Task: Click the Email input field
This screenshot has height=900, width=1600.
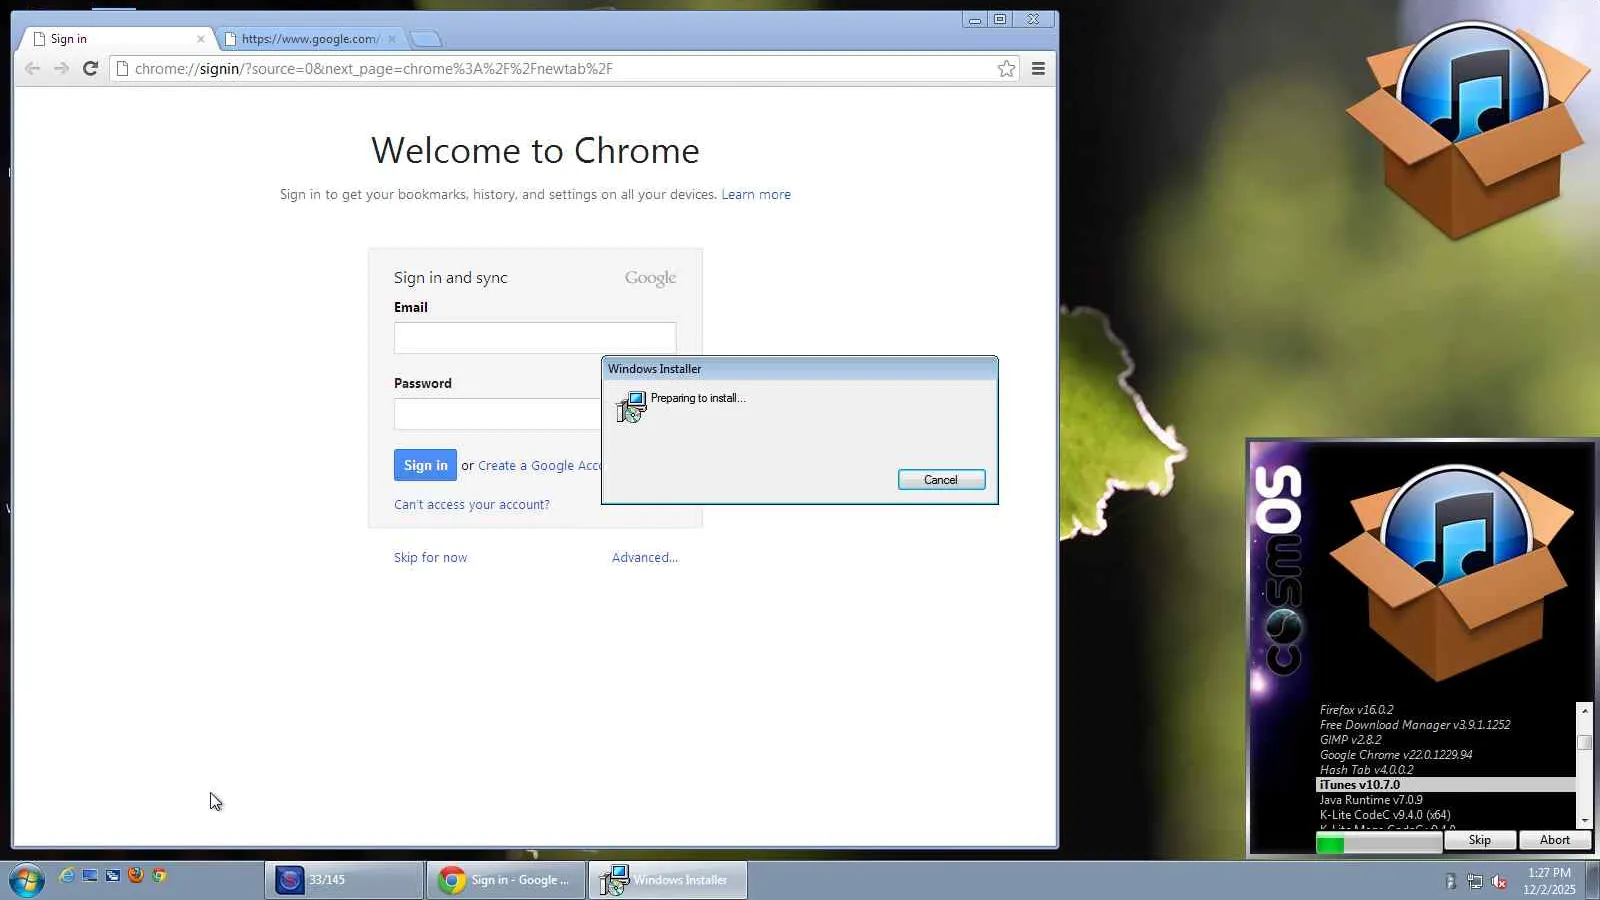Action: click(x=535, y=338)
